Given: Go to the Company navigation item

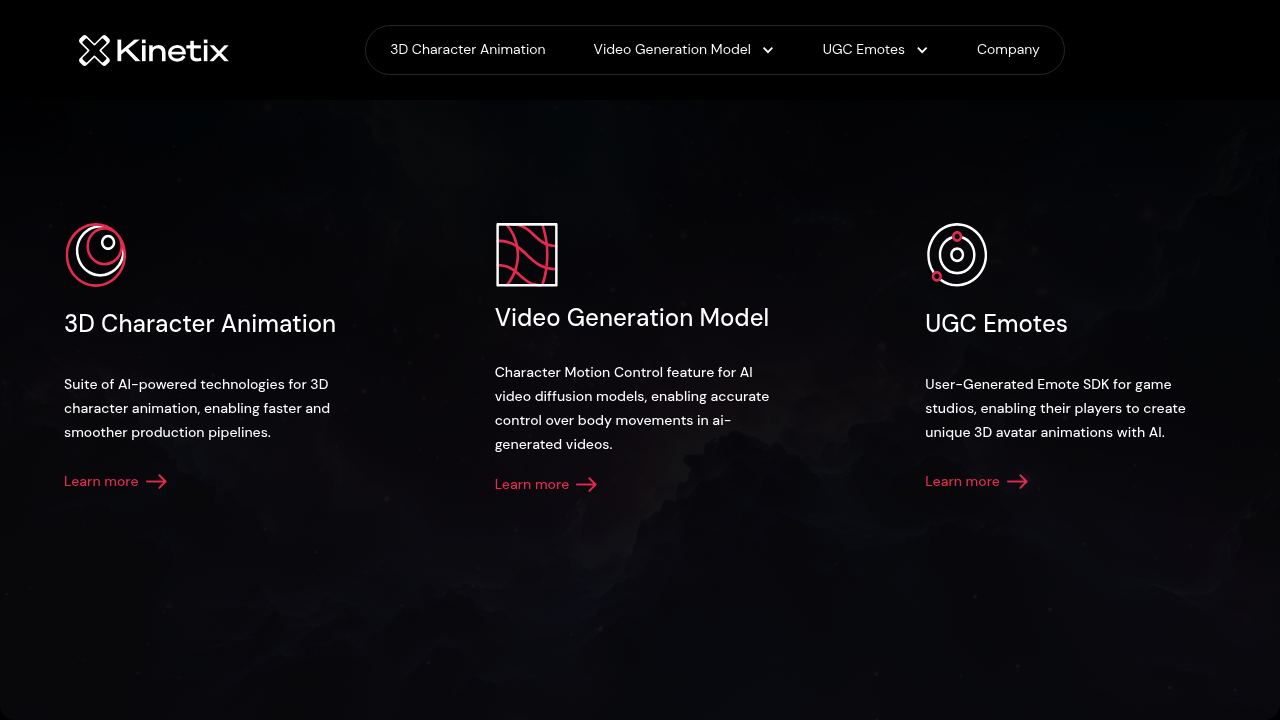Looking at the screenshot, I should coord(1007,49).
